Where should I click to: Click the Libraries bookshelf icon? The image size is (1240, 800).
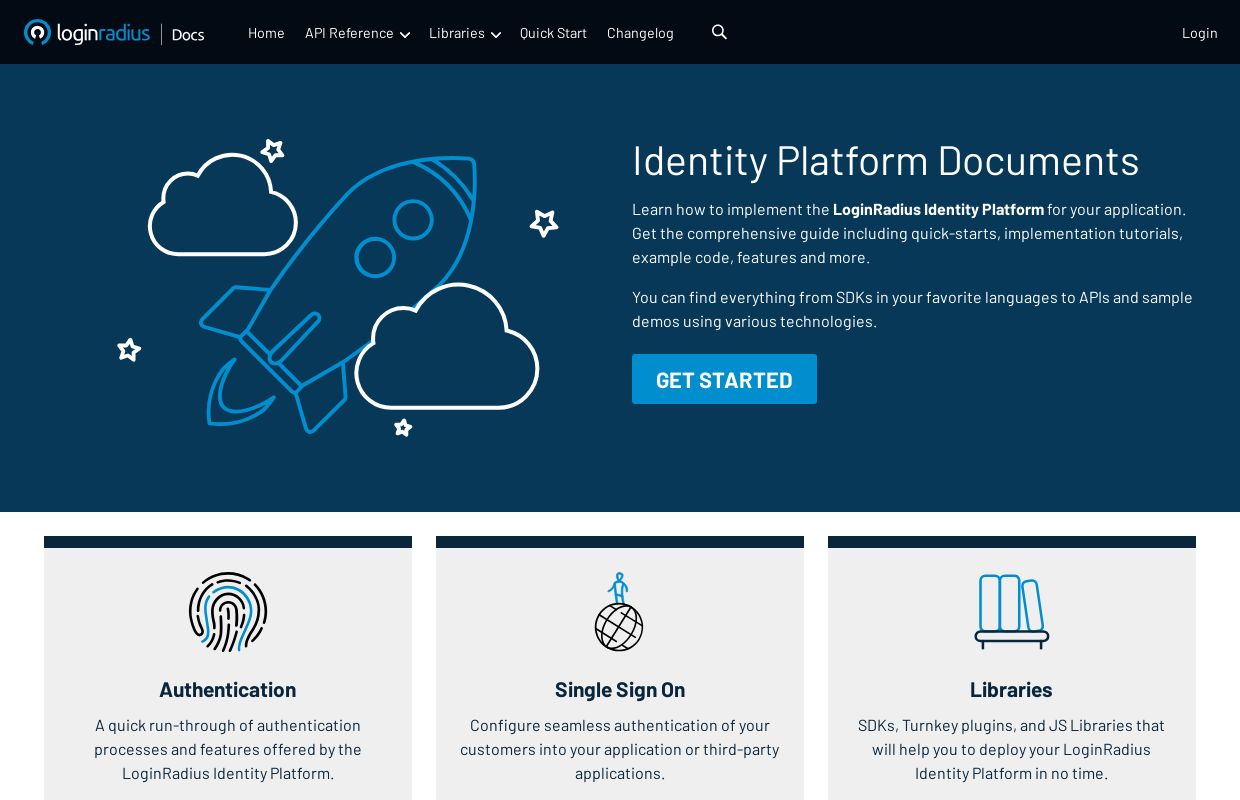point(1012,612)
